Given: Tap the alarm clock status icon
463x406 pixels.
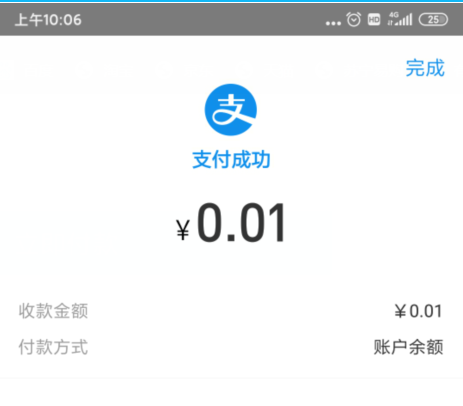Looking at the screenshot, I should [354, 19].
